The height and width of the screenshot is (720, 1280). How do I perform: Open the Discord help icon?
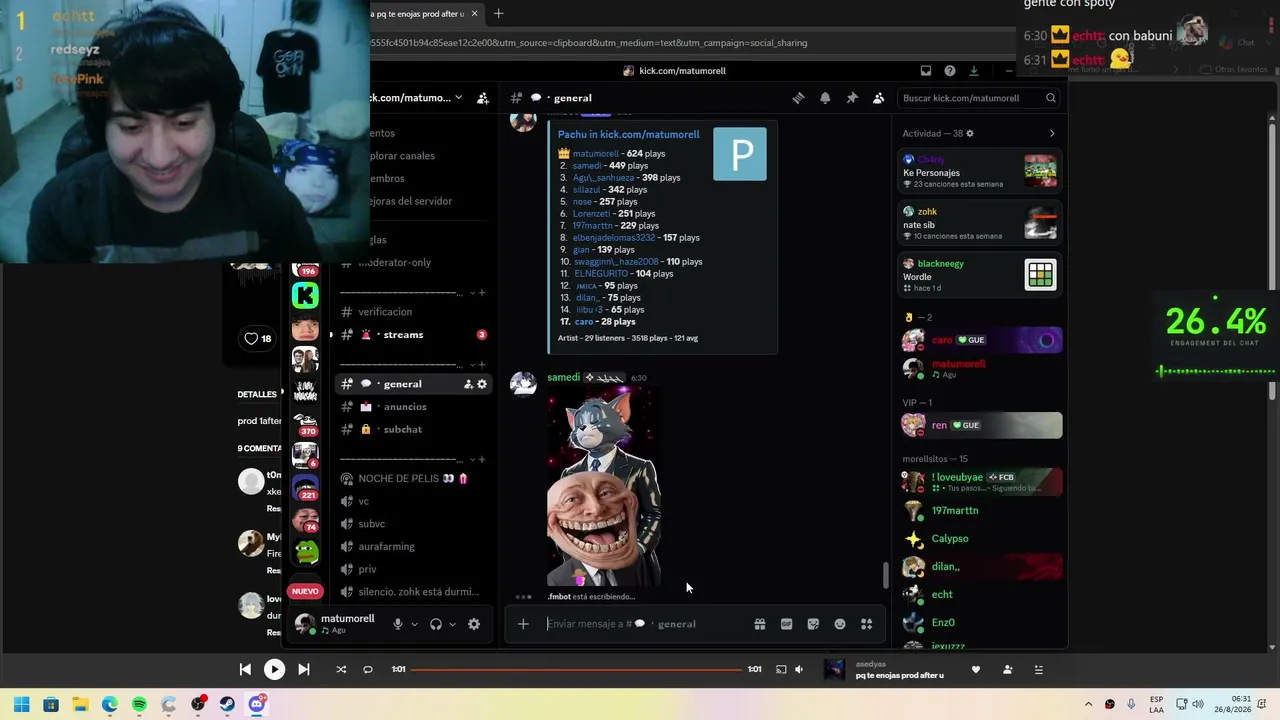pyautogui.click(x=950, y=71)
